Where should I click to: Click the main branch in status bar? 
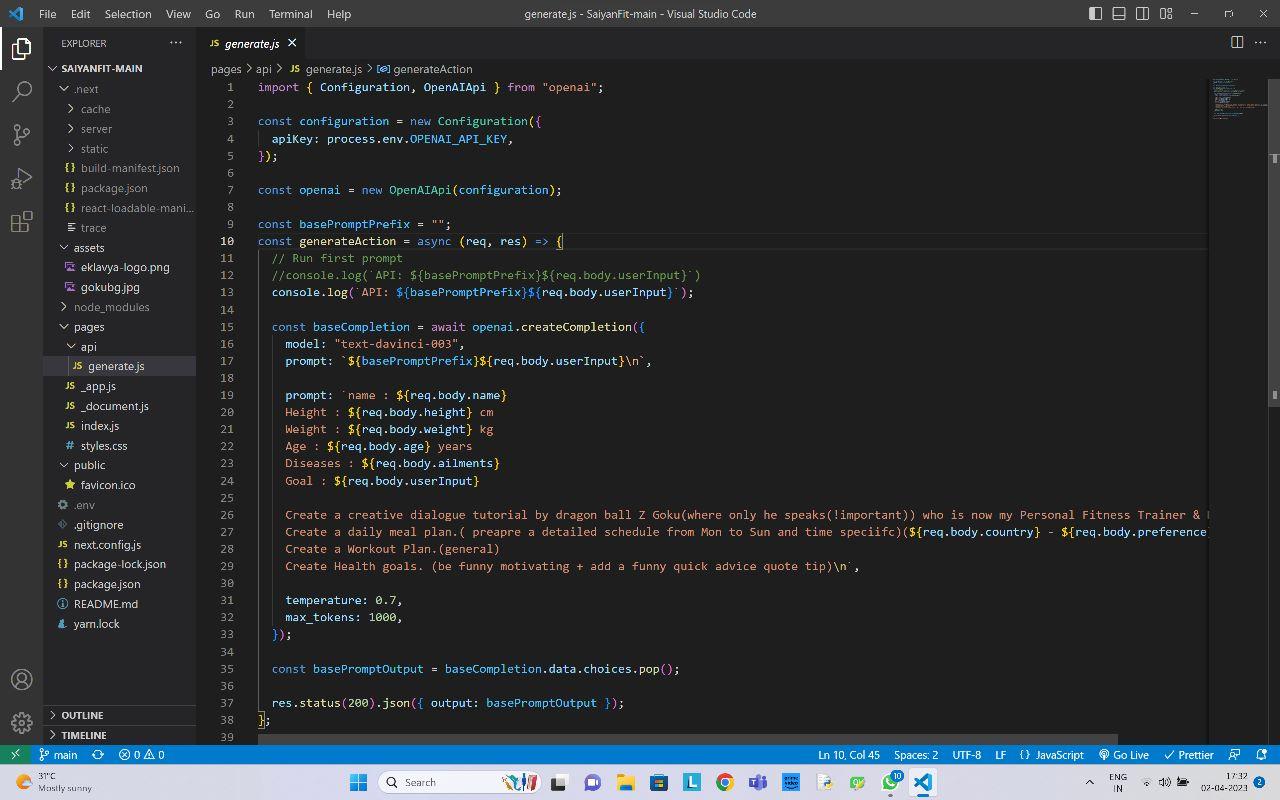[x=58, y=755]
